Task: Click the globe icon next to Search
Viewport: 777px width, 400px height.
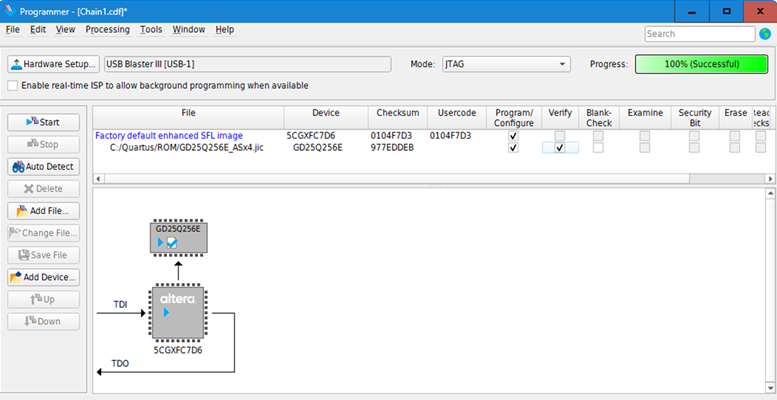Action: (x=765, y=34)
